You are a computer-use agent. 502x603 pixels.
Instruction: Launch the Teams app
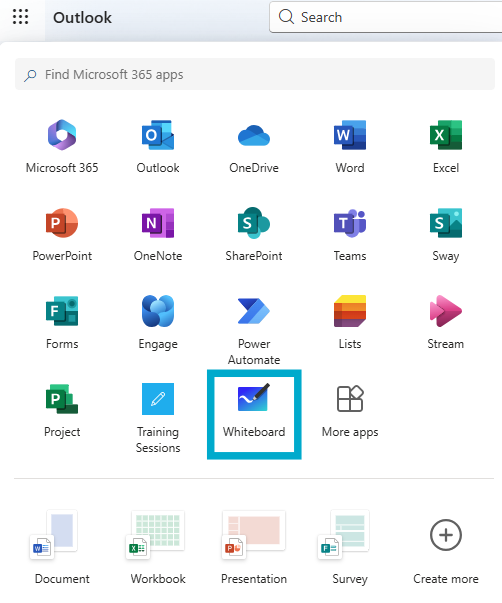pos(350,235)
